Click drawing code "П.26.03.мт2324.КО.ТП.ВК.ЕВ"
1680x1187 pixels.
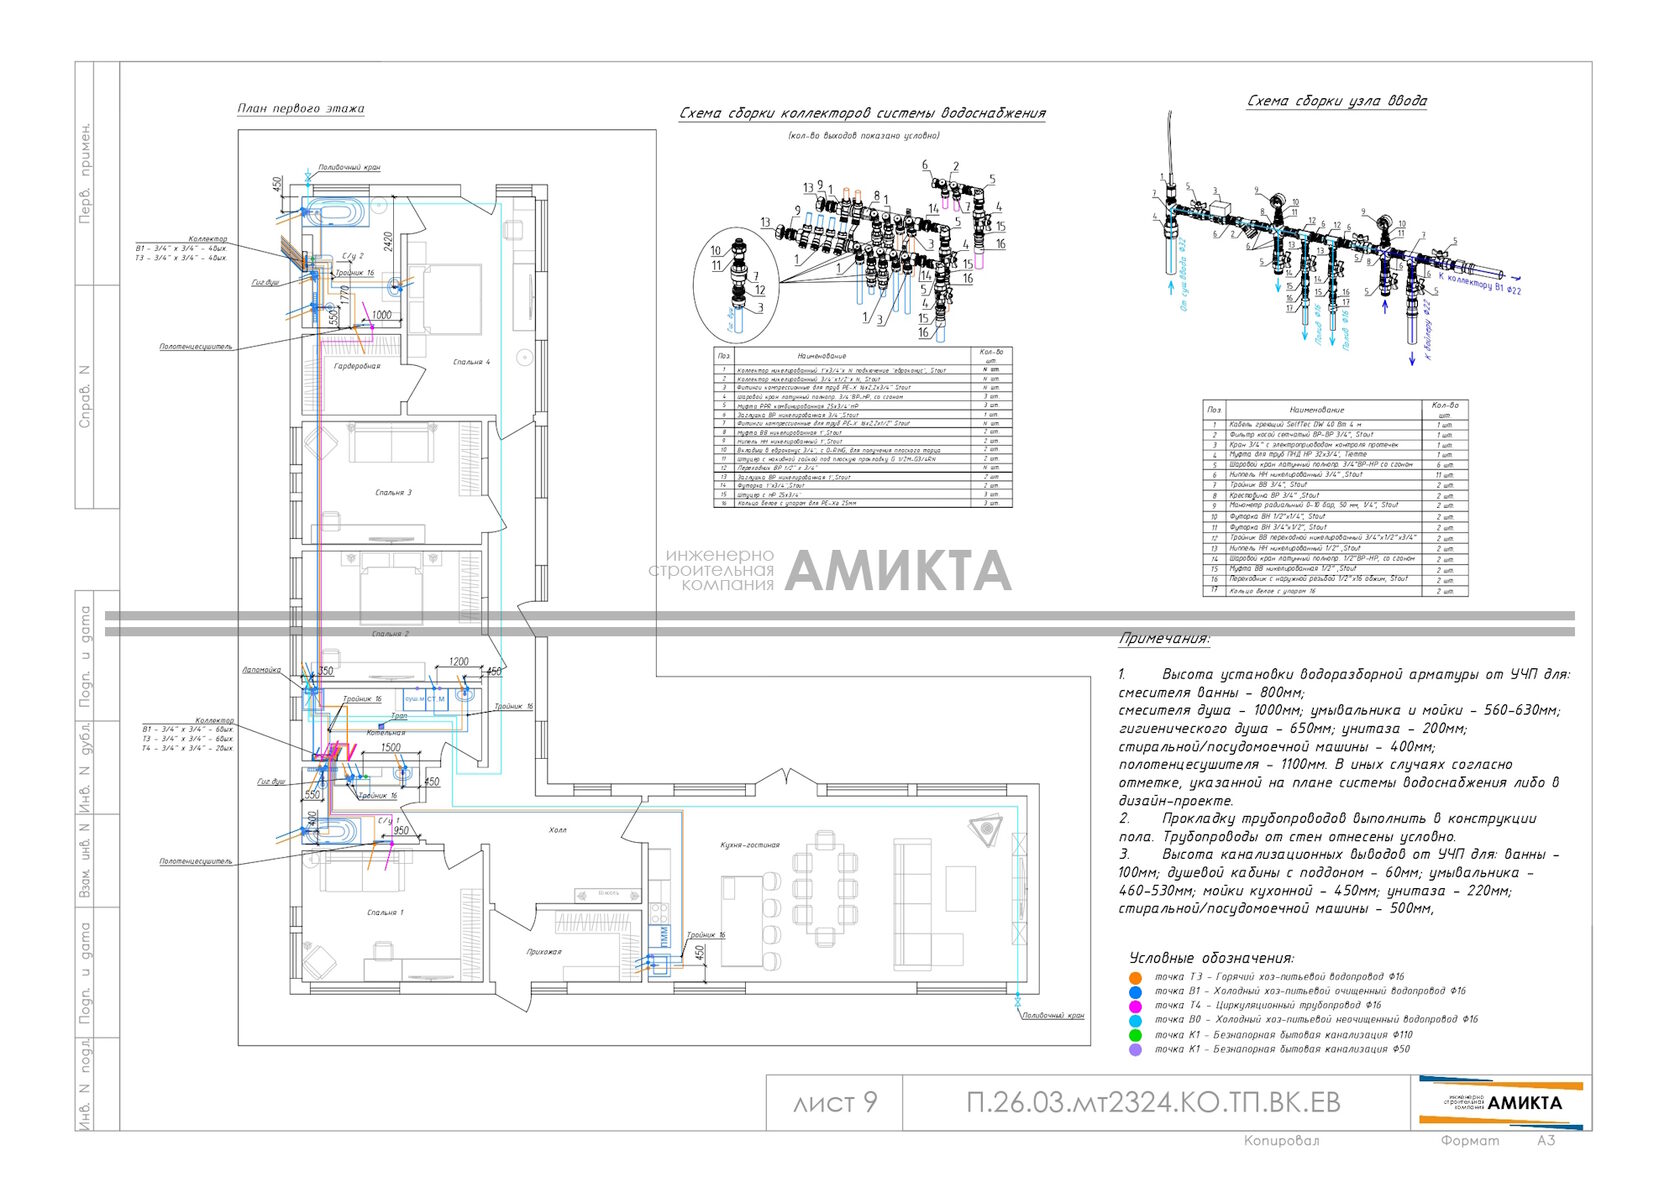pos(1153,1102)
